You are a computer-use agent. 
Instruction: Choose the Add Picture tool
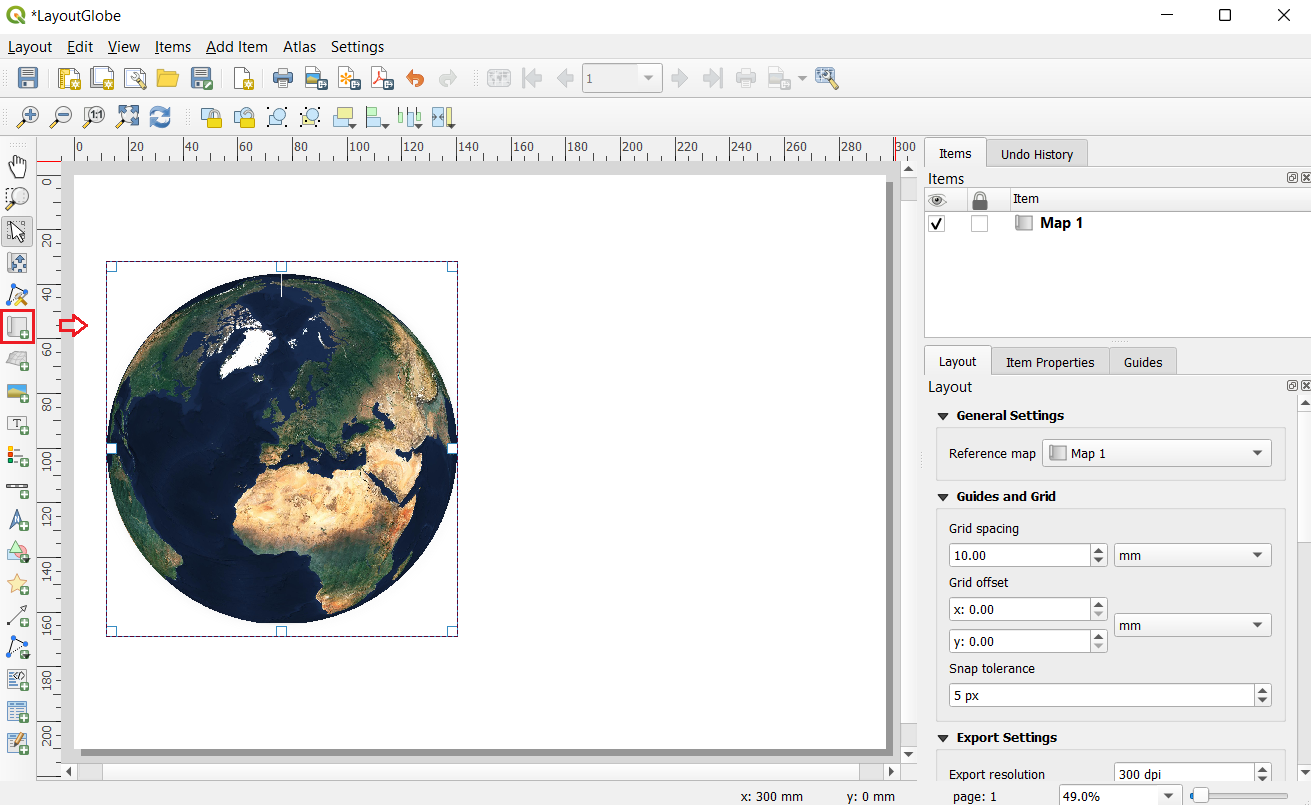point(17,391)
